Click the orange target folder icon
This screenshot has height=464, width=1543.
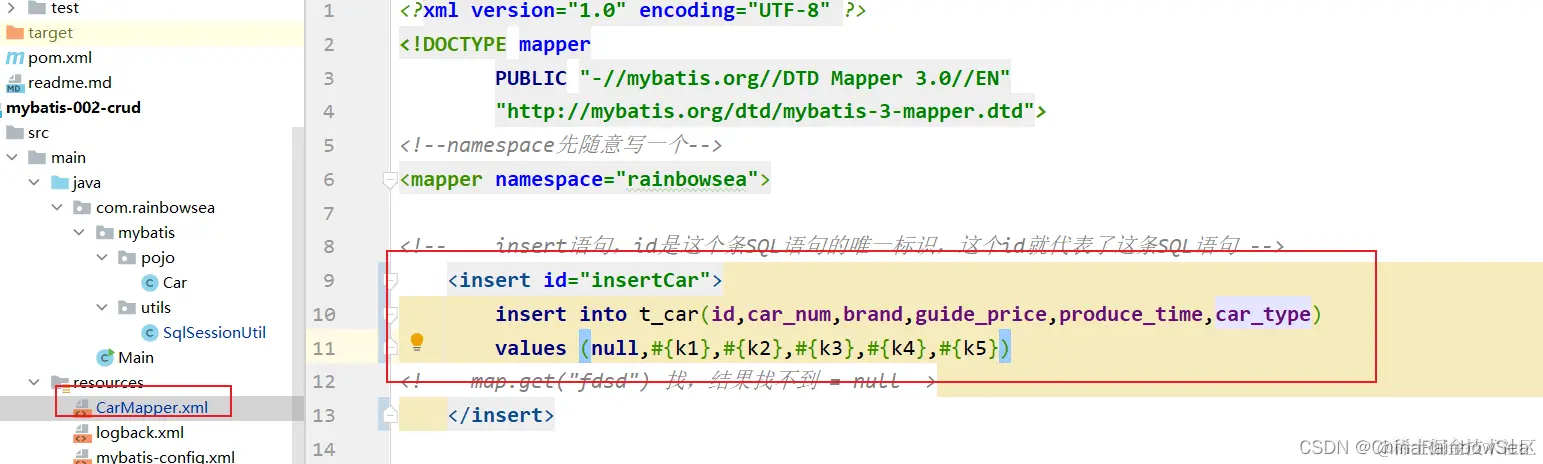[x=14, y=33]
